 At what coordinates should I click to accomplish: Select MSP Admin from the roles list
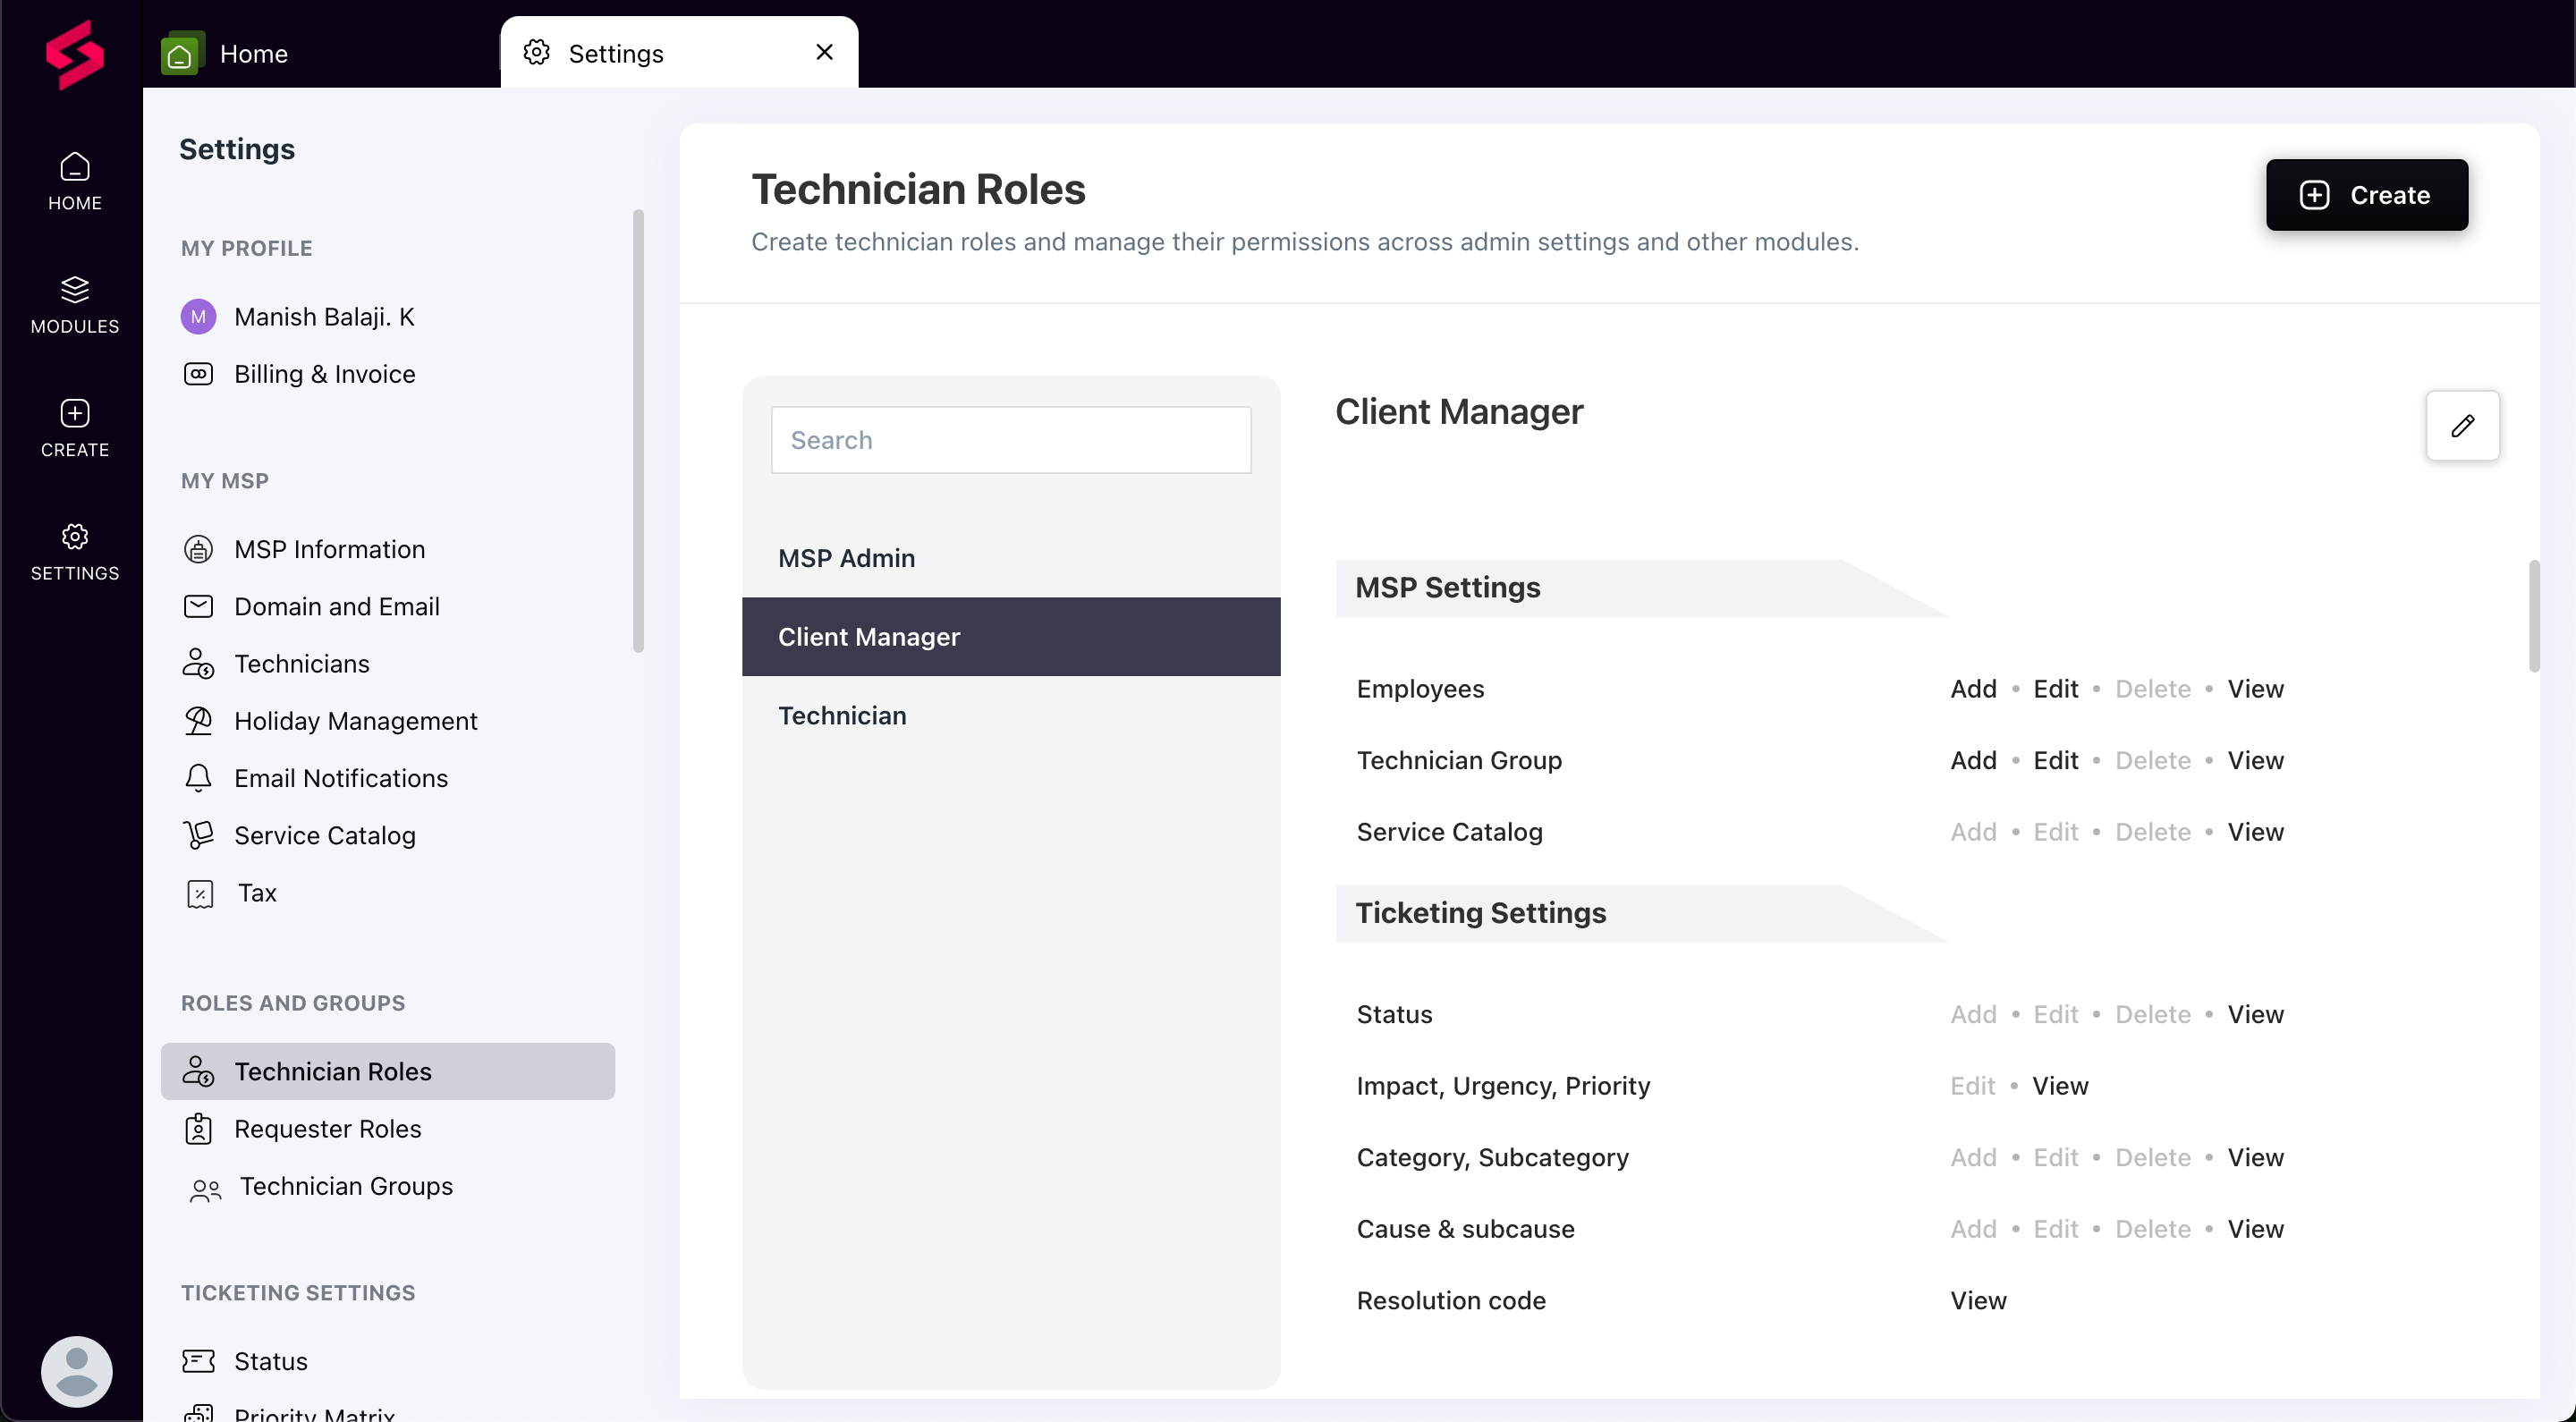click(x=846, y=558)
